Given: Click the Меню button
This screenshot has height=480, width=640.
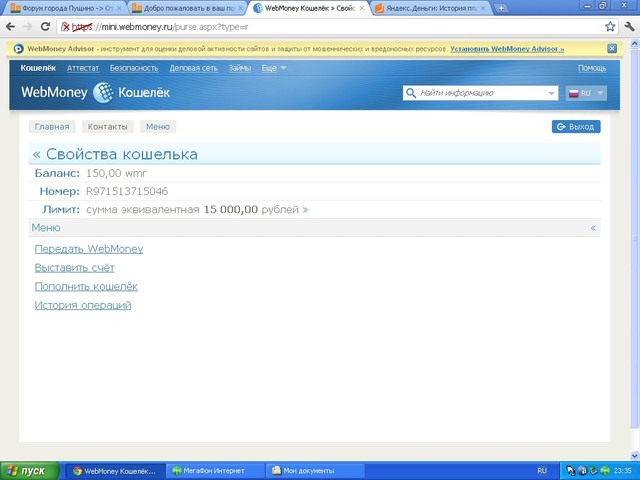Looking at the screenshot, I should point(158,127).
